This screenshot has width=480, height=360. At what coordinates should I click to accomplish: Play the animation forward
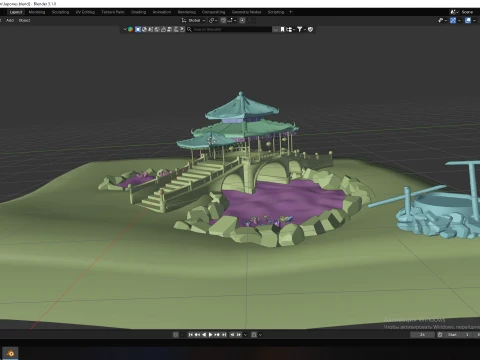pos(210,335)
